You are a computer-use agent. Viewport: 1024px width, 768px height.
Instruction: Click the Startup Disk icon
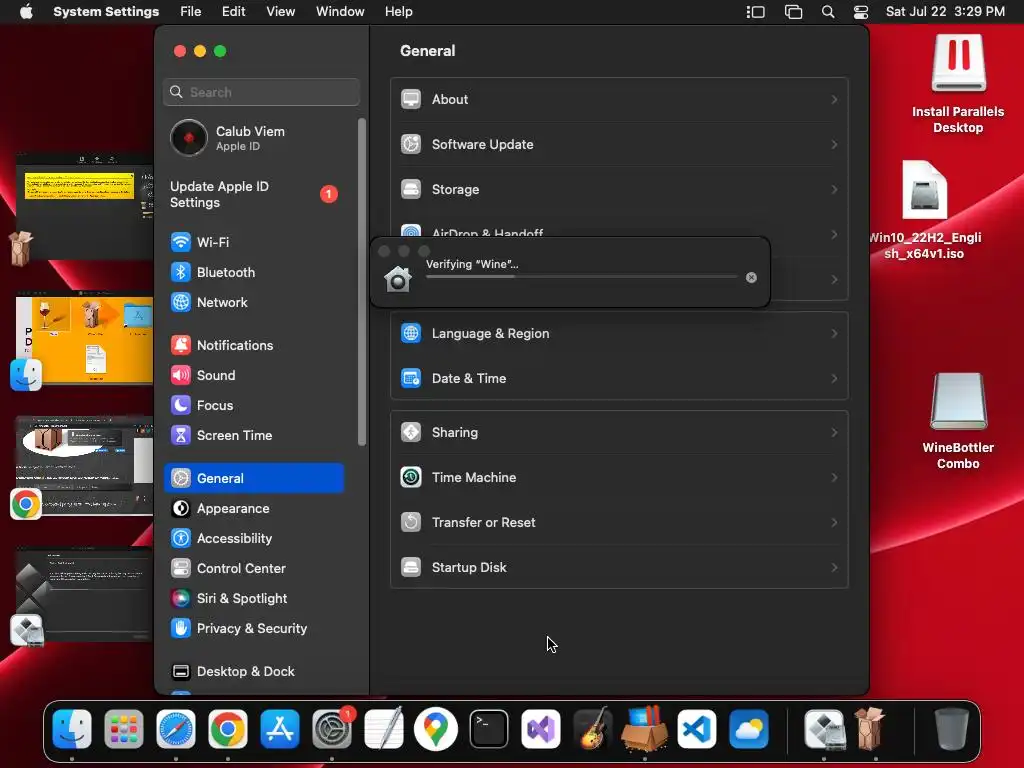click(411, 568)
